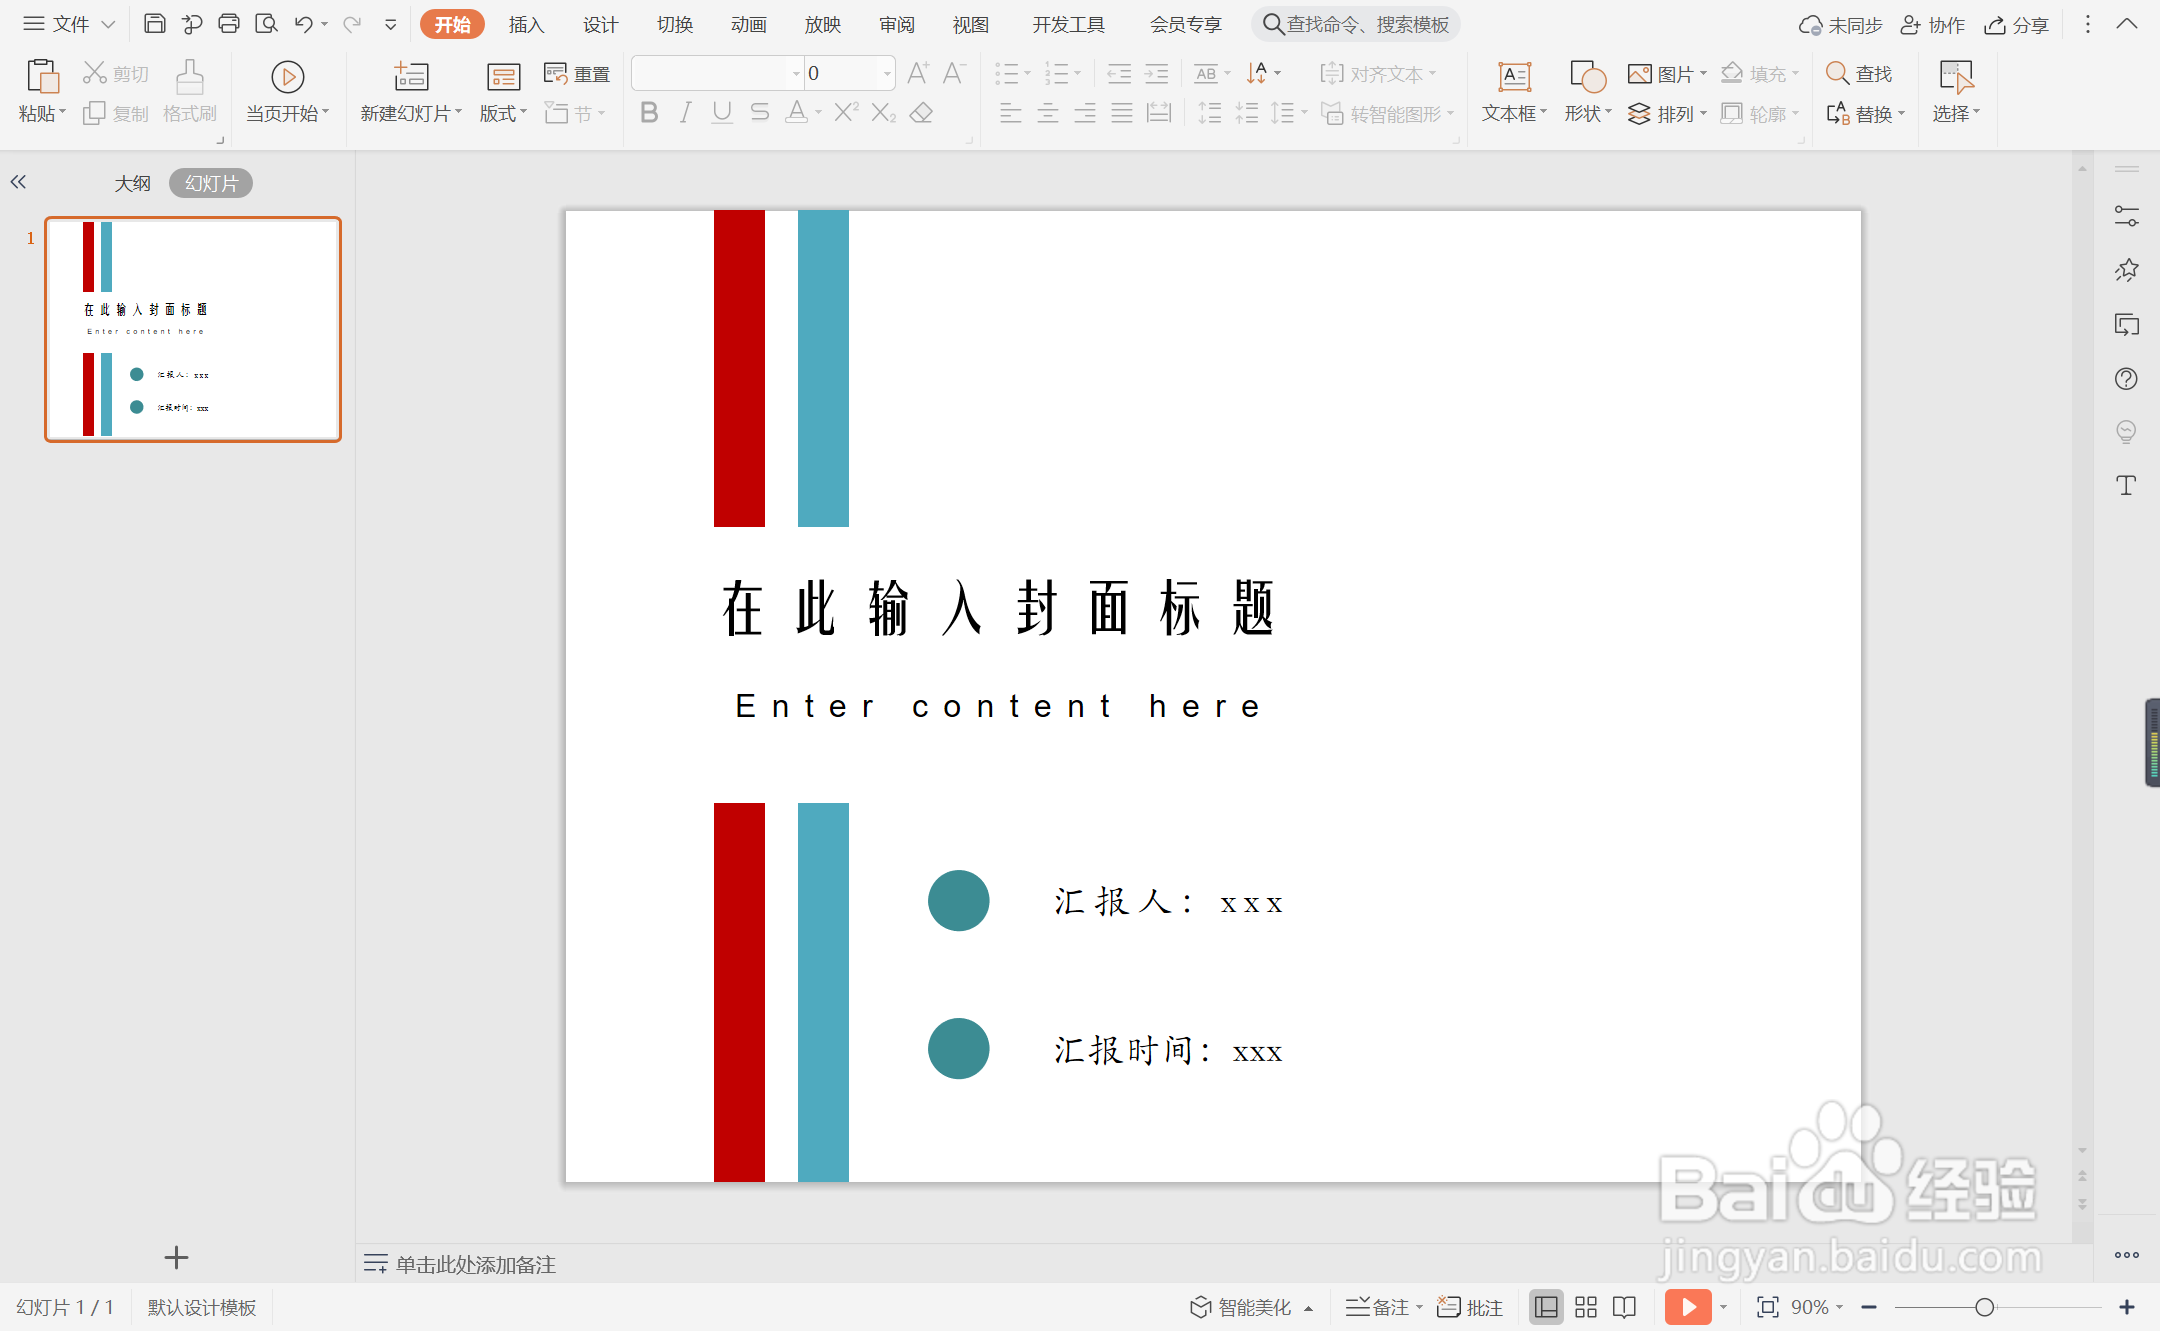Start slideshow from current page icon

click(x=287, y=77)
